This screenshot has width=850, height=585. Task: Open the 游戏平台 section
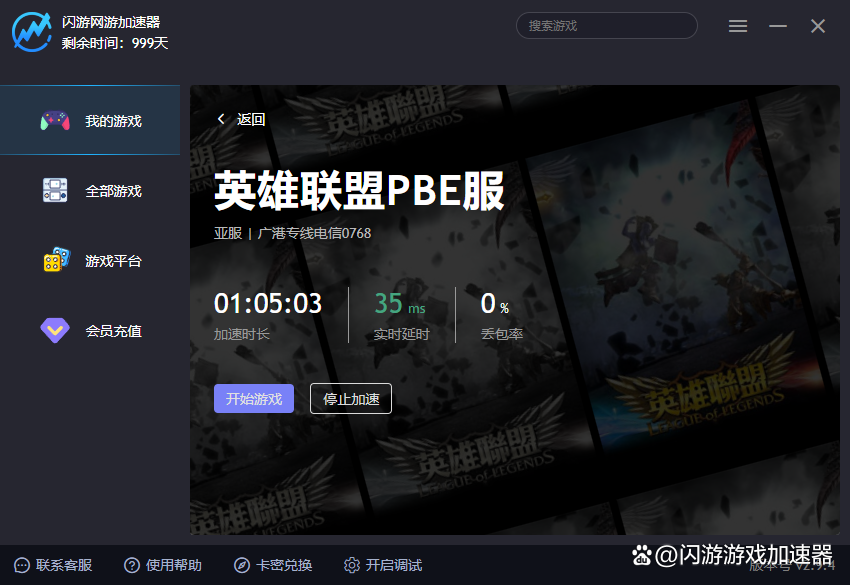coord(90,261)
